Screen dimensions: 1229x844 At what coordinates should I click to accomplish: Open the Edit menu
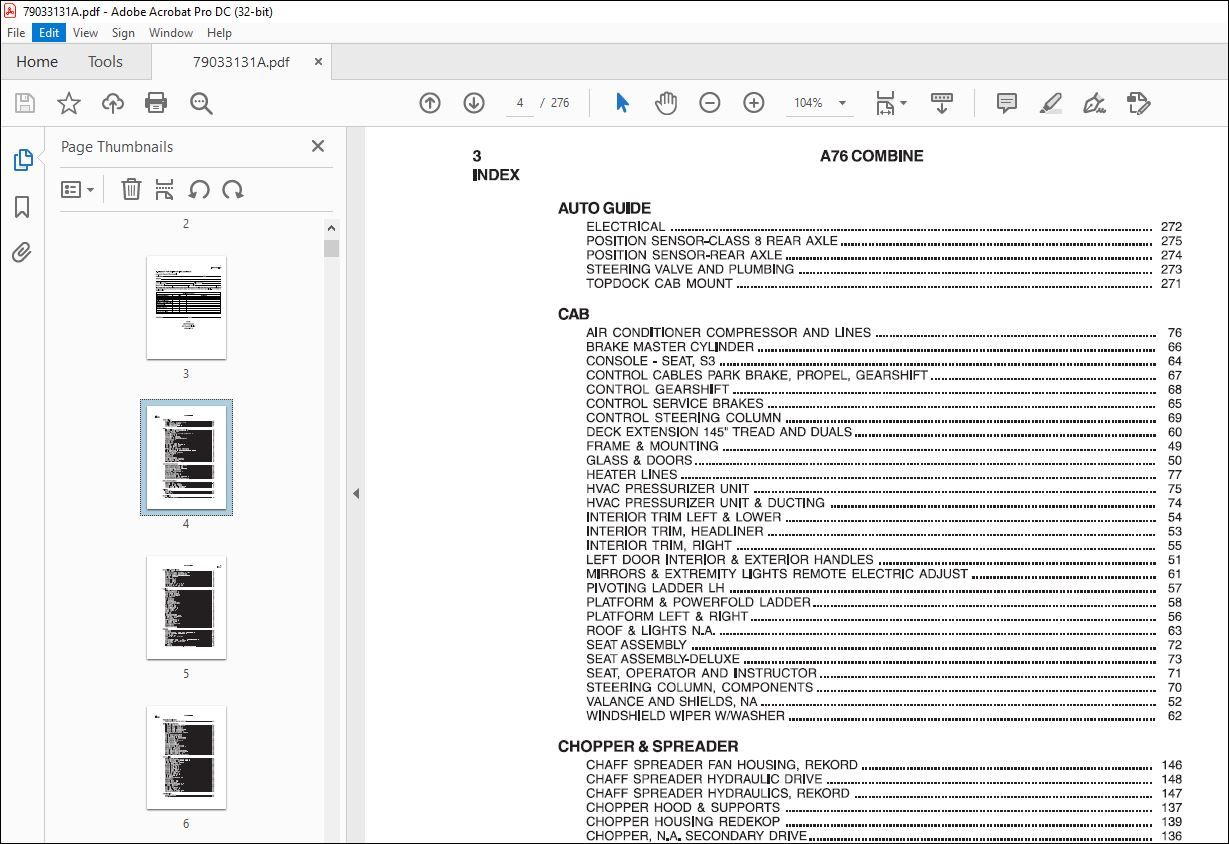(49, 32)
